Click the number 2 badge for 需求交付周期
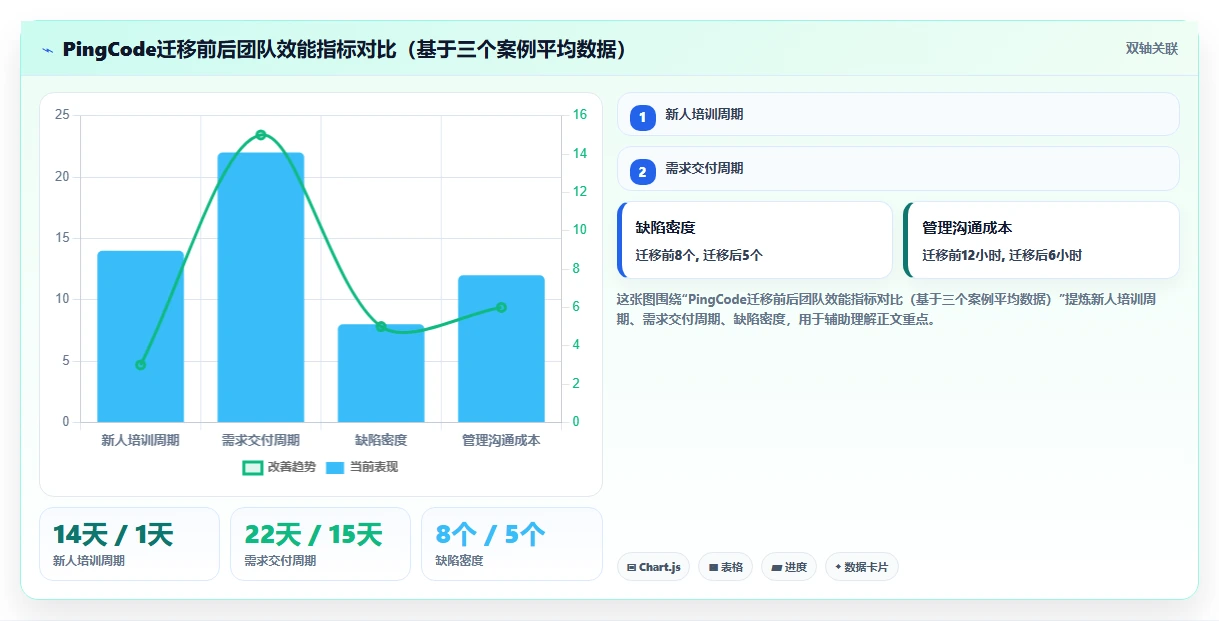The image size is (1219, 621). pyautogui.click(x=642, y=172)
